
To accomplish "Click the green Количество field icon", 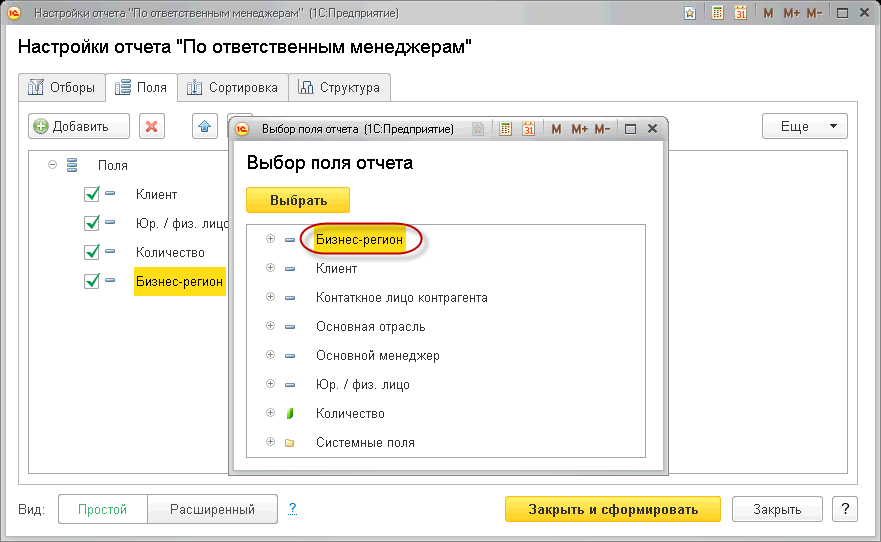I will (290, 413).
